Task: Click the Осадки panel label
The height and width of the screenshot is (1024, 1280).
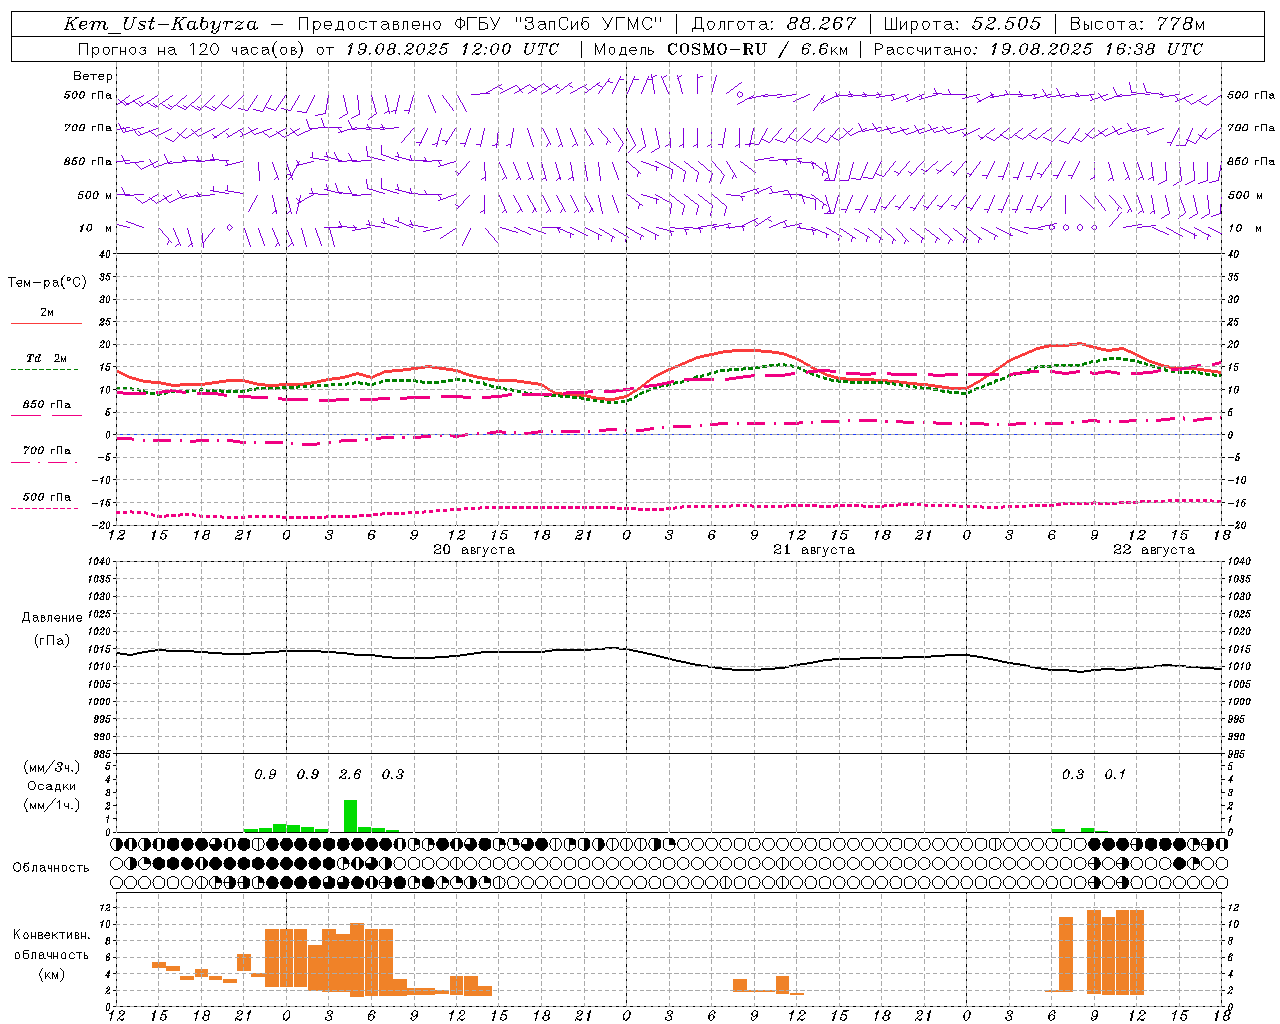Action: 52,786
